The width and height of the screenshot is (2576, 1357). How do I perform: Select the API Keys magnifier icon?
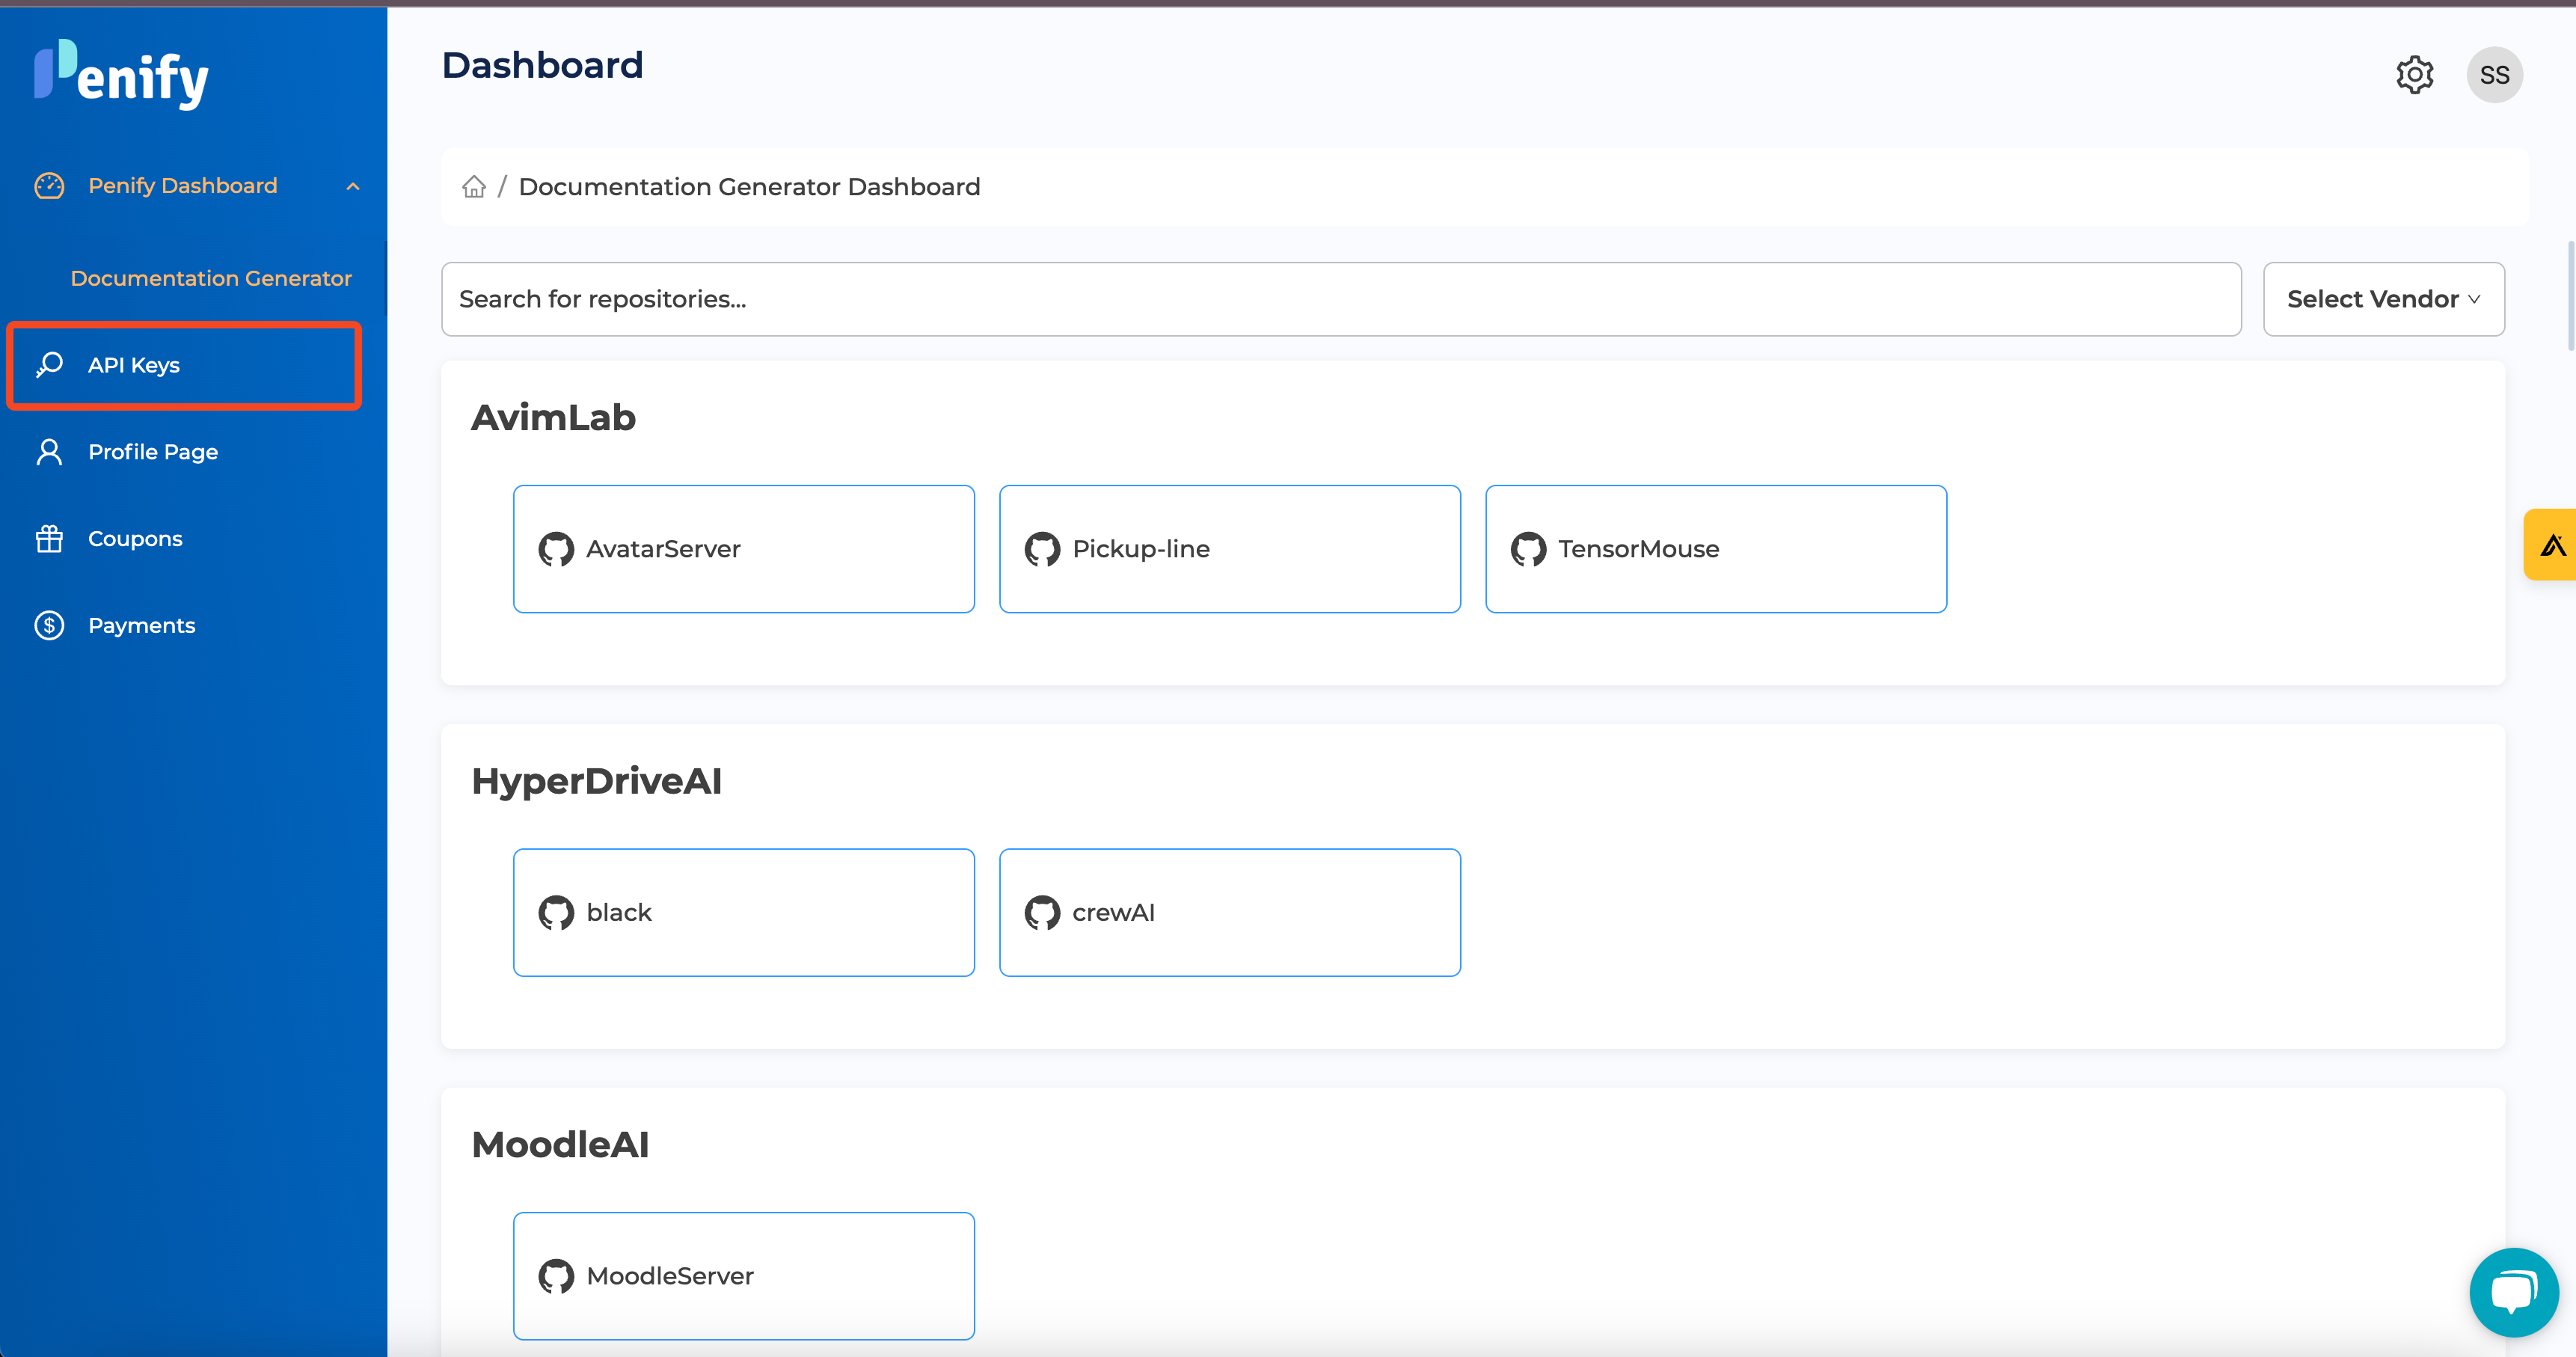pyautogui.click(x=48, y=365)
